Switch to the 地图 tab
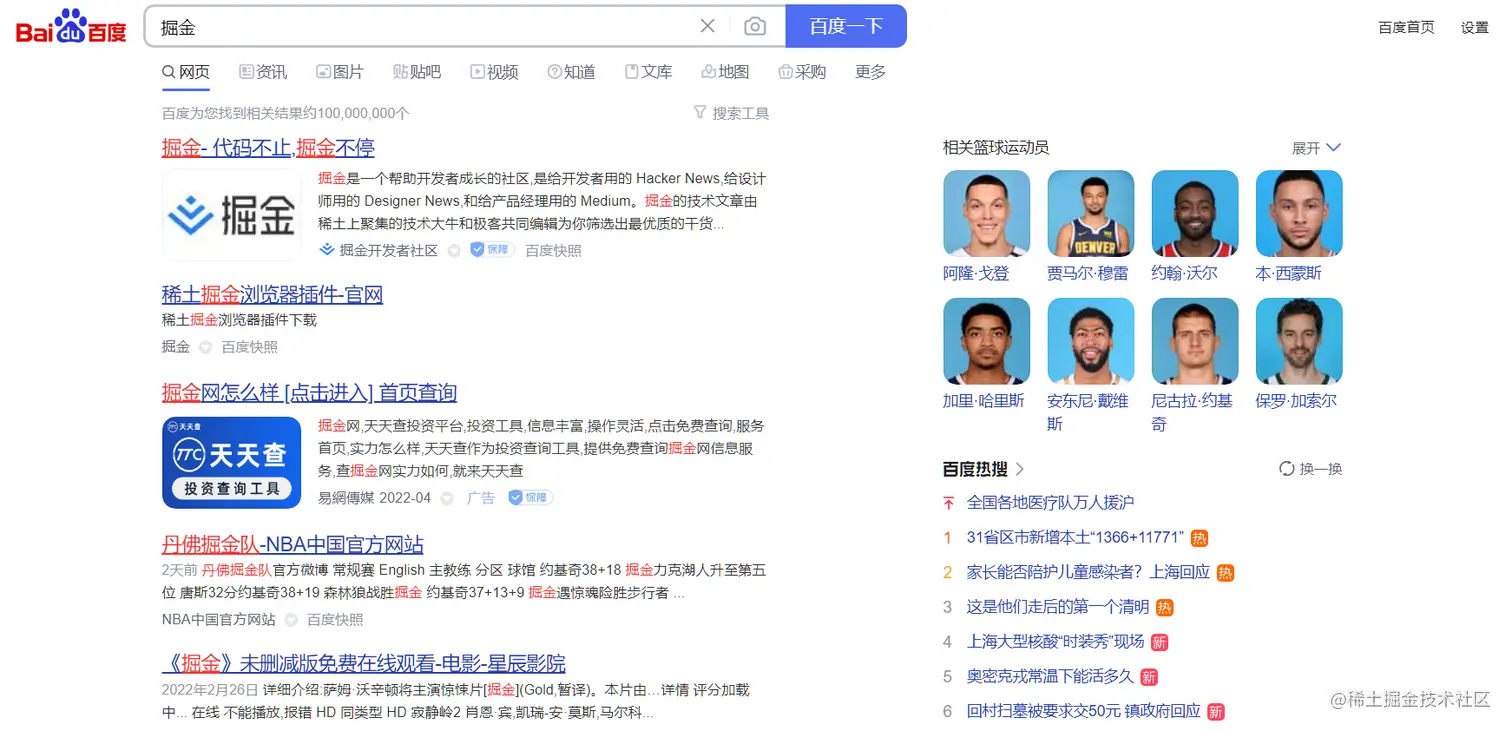 [725, 72]
